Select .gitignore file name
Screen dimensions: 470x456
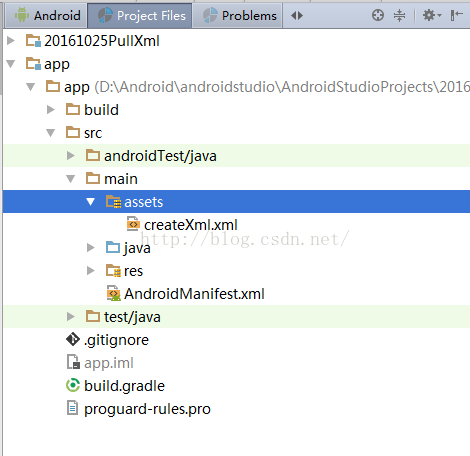pyautogui.click(x=116, y=341)
